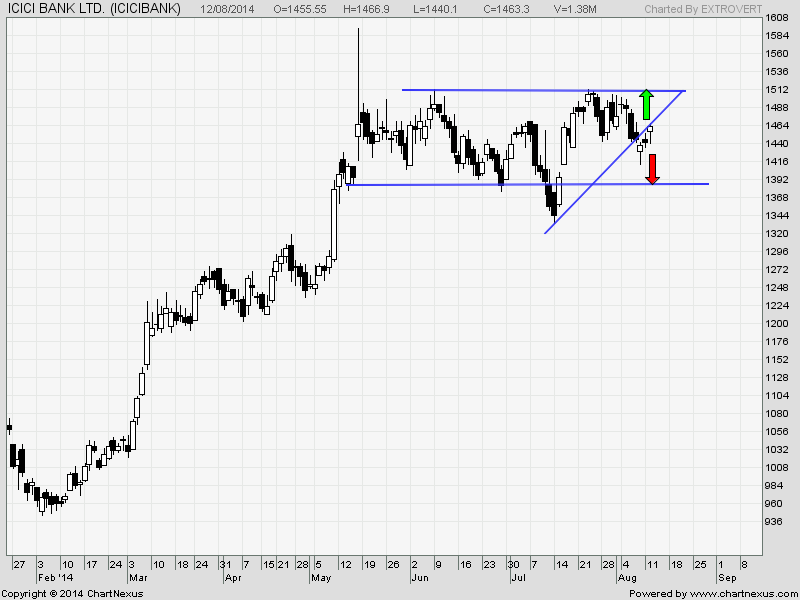Click the 1608 label on price axis
This screenshot has width=800, height=600.
click(776, 18)
